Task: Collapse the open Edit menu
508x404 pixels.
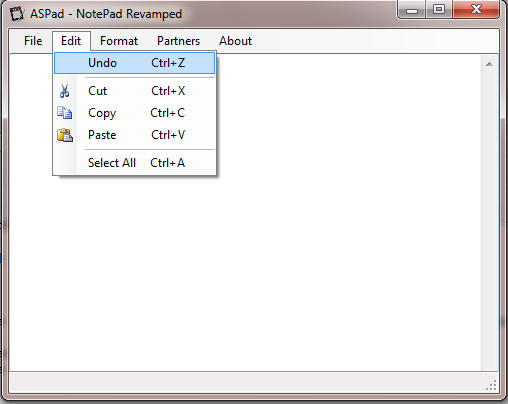Action: [71, 41]
